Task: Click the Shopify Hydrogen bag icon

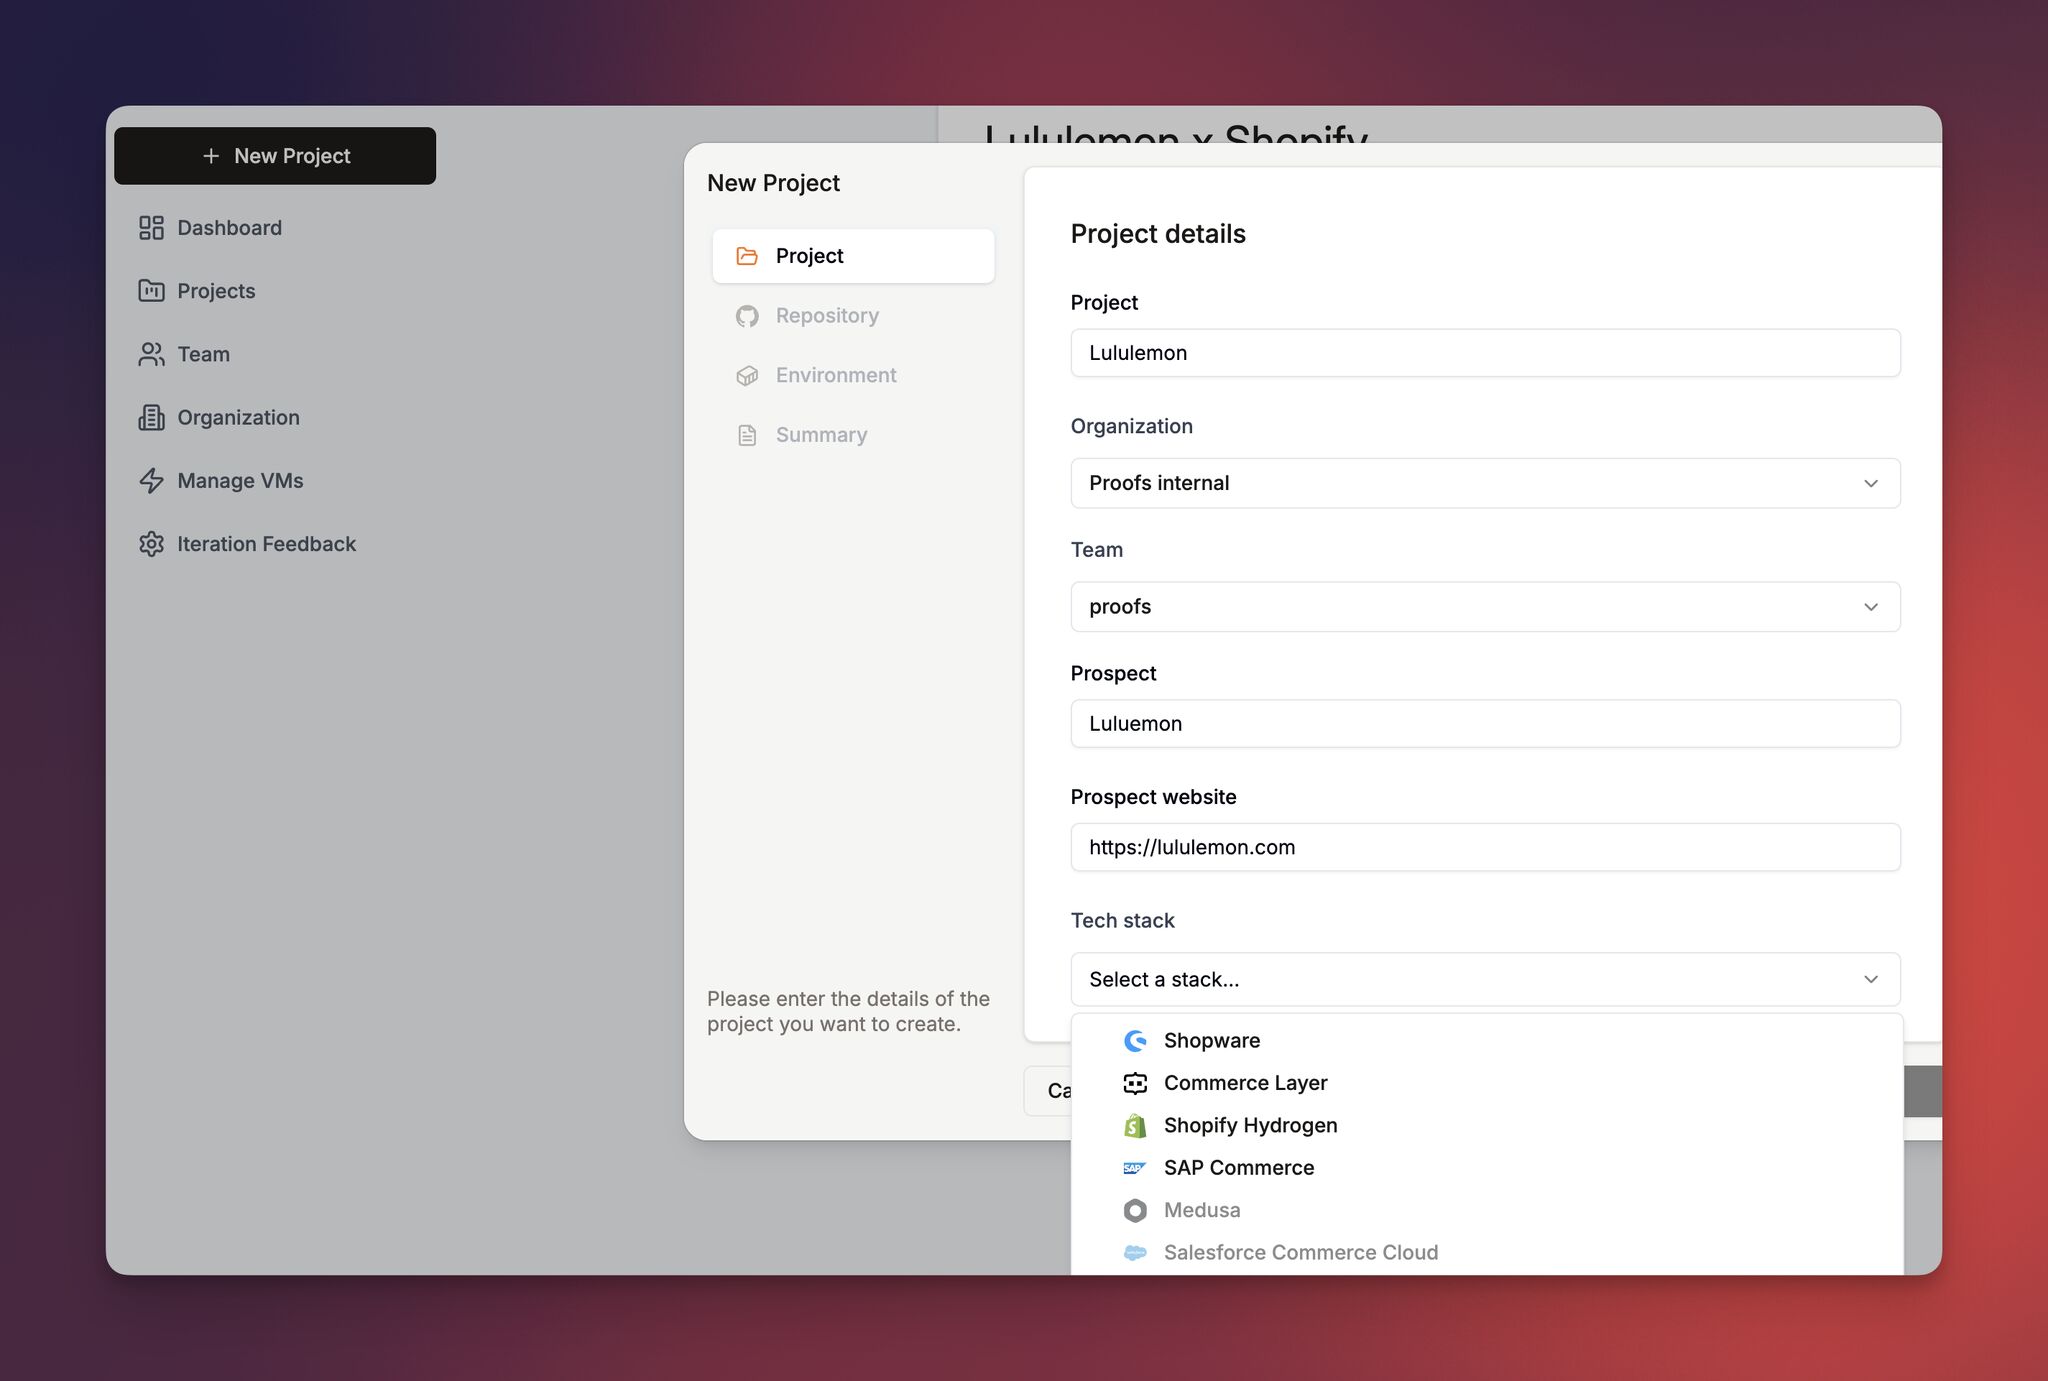Action: 1134,1126
